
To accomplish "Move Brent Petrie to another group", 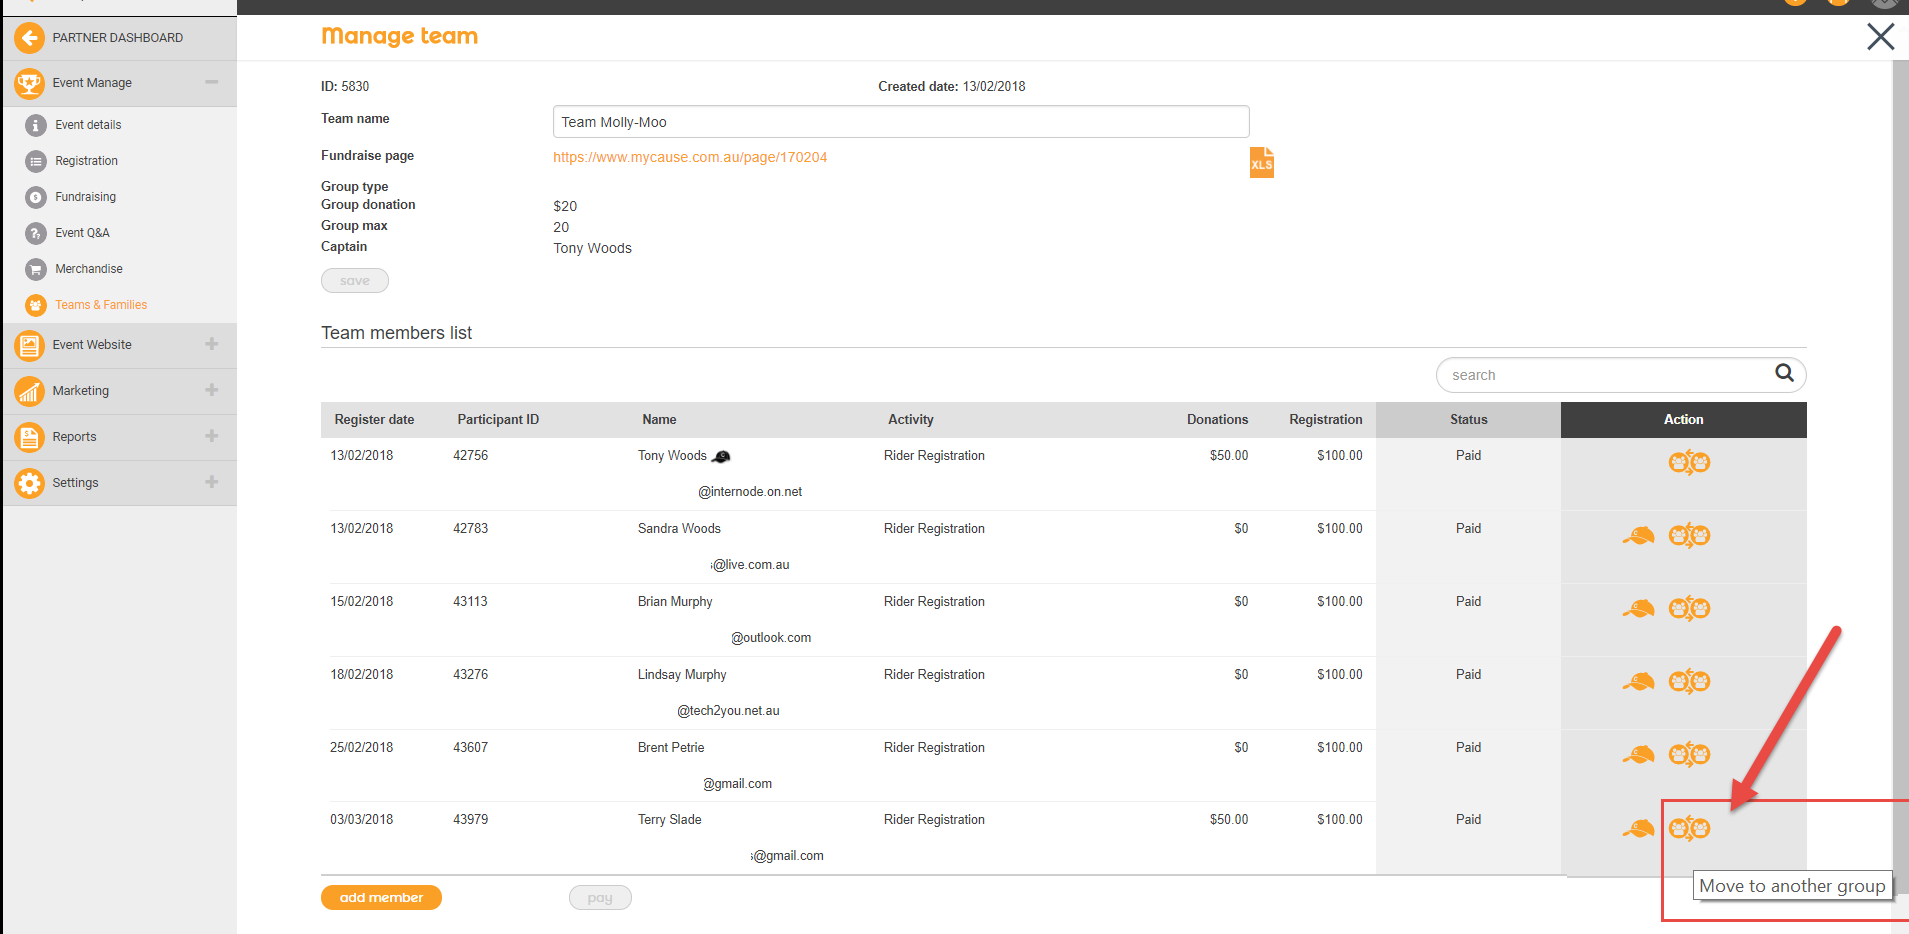I will (1689, 755).
